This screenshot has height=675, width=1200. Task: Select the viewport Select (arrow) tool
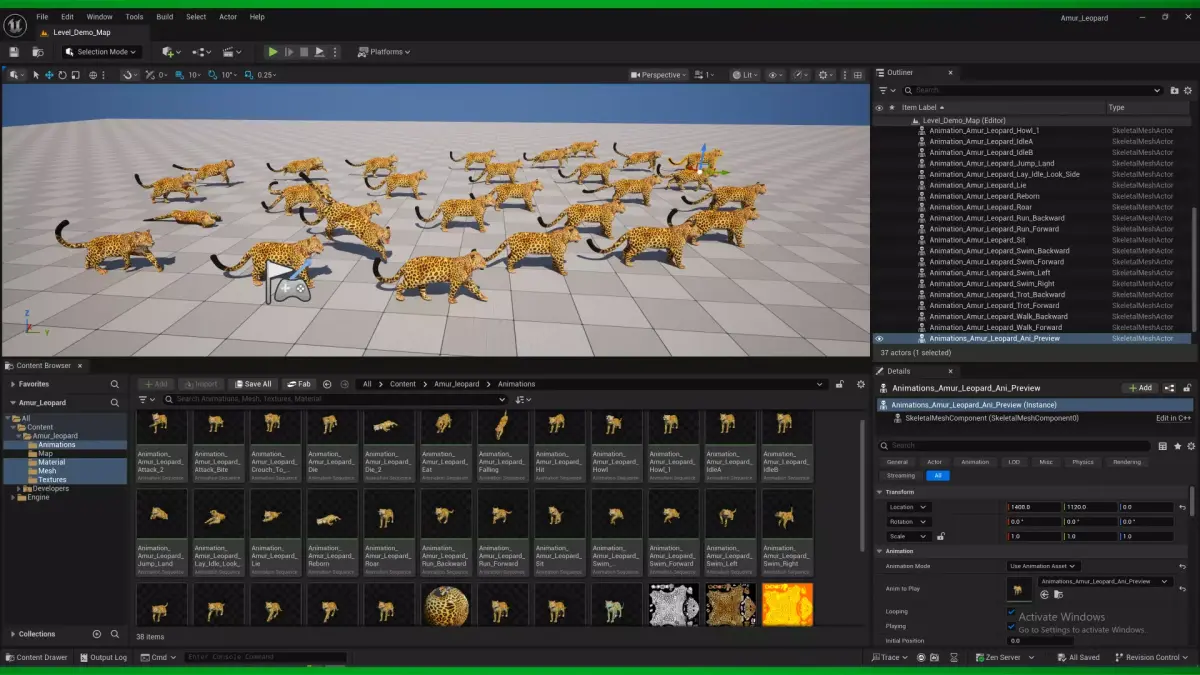click(36, 75)
